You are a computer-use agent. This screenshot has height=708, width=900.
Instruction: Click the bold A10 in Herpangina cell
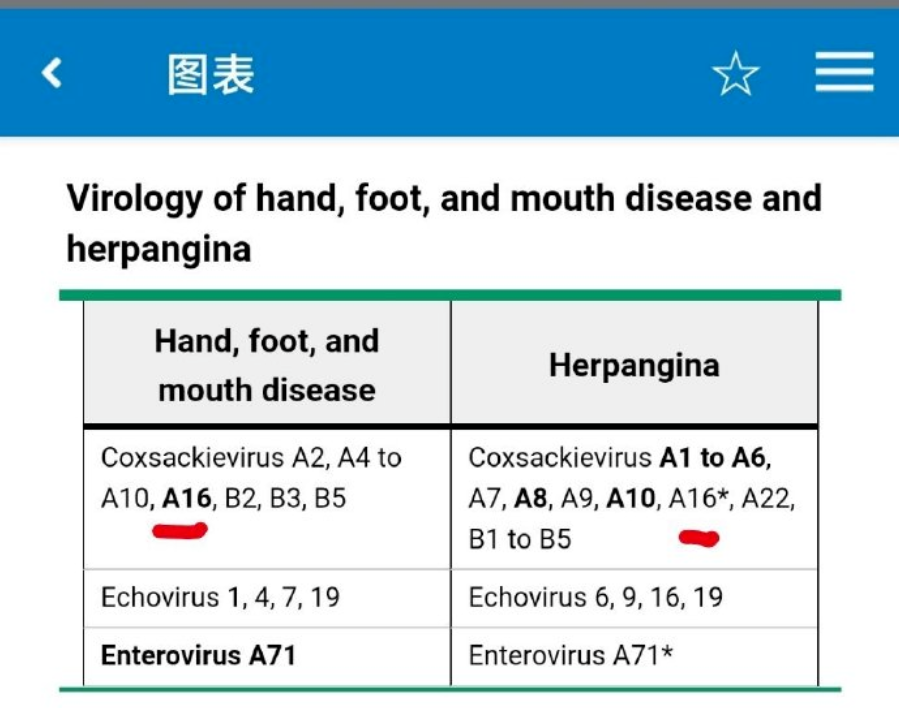pos(630,498)
